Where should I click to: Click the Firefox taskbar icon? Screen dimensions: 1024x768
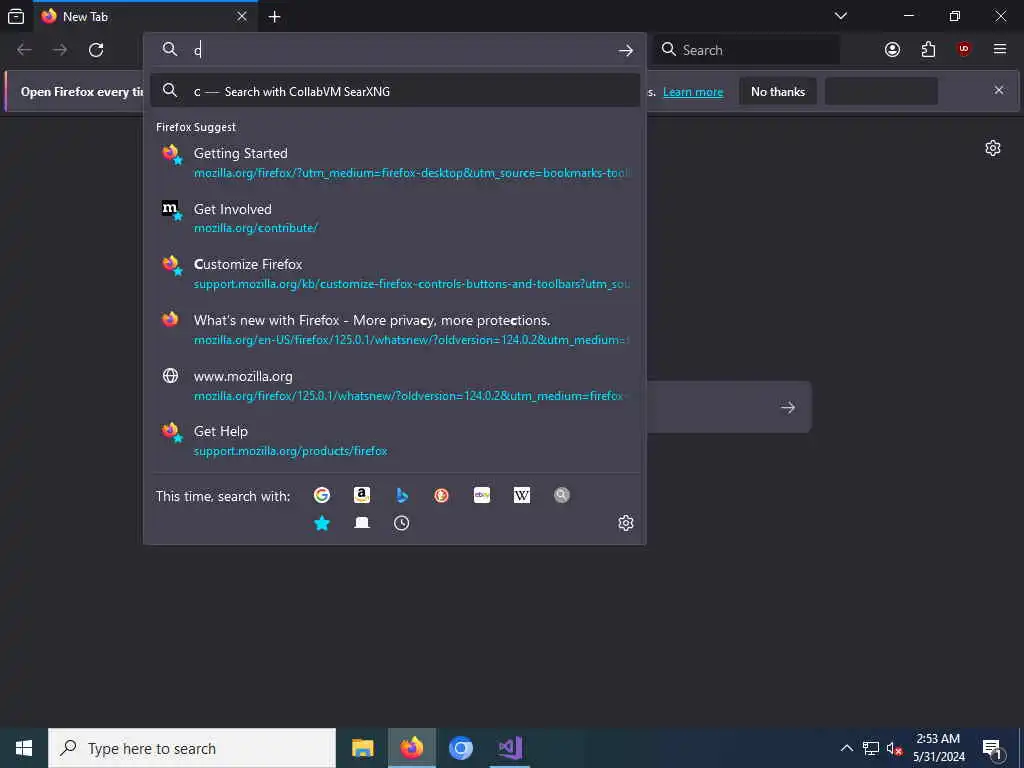411,748
